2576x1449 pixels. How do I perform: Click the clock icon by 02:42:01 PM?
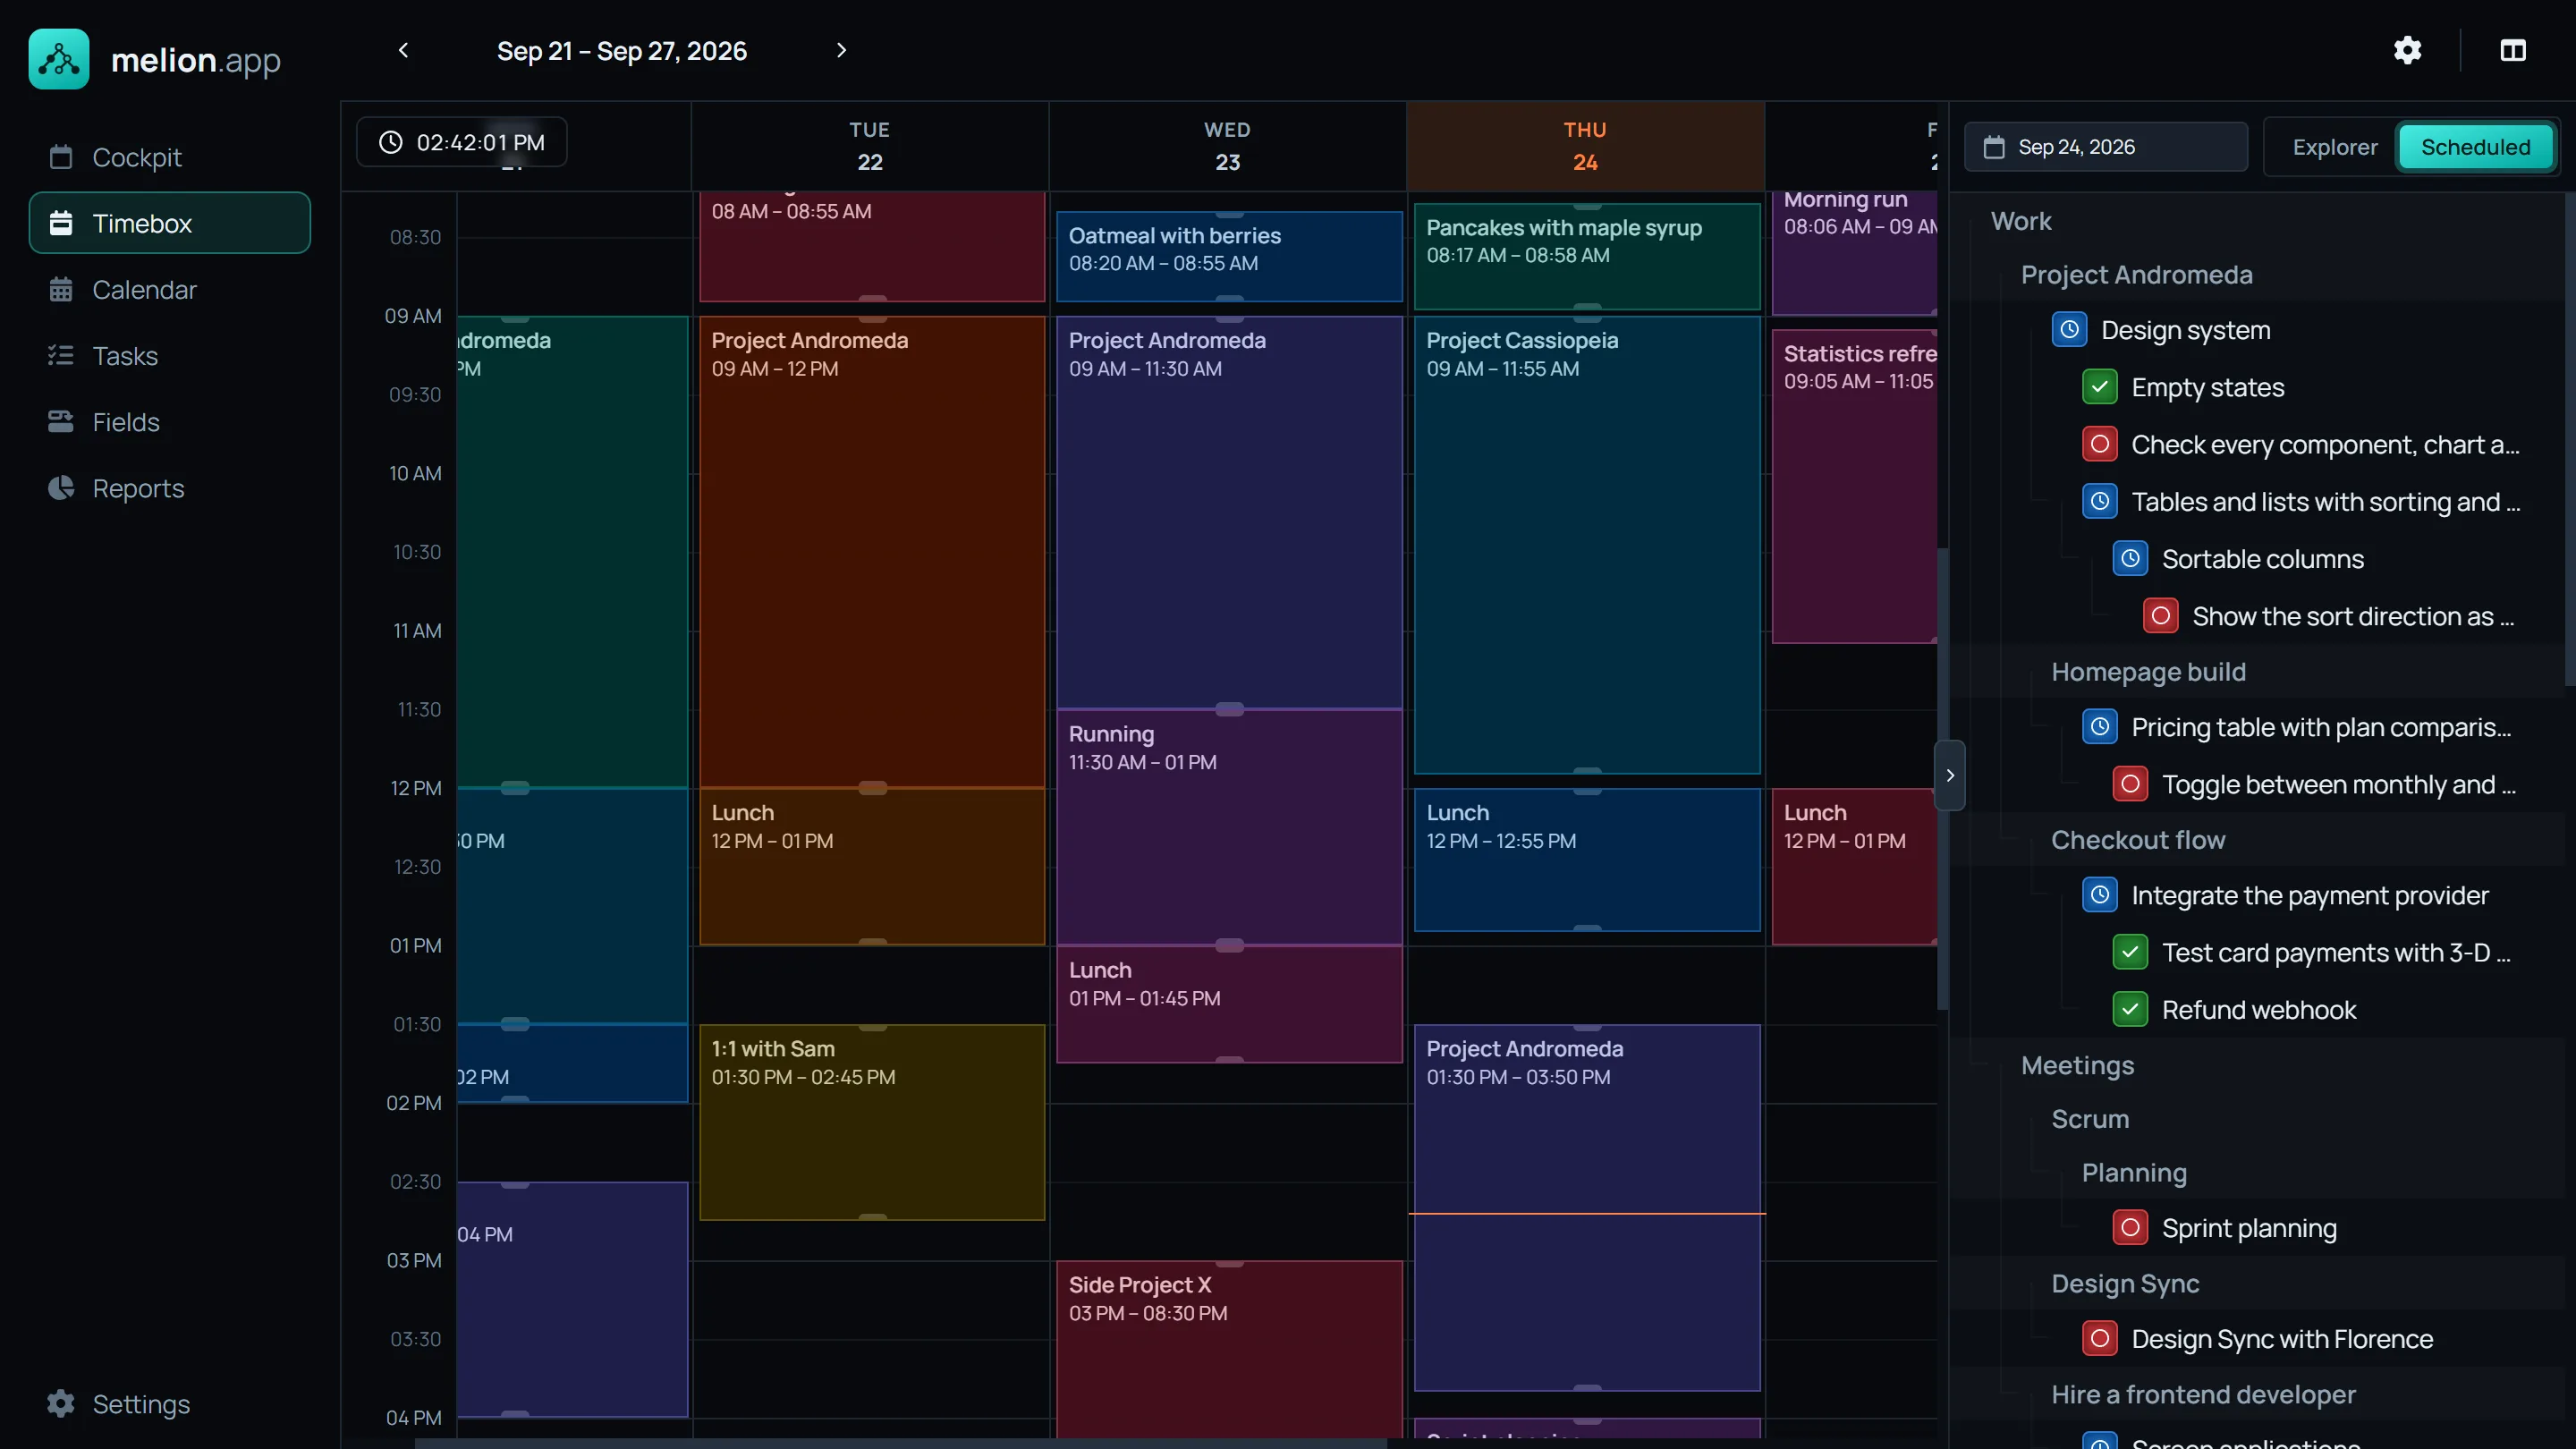tap(391, 142)
